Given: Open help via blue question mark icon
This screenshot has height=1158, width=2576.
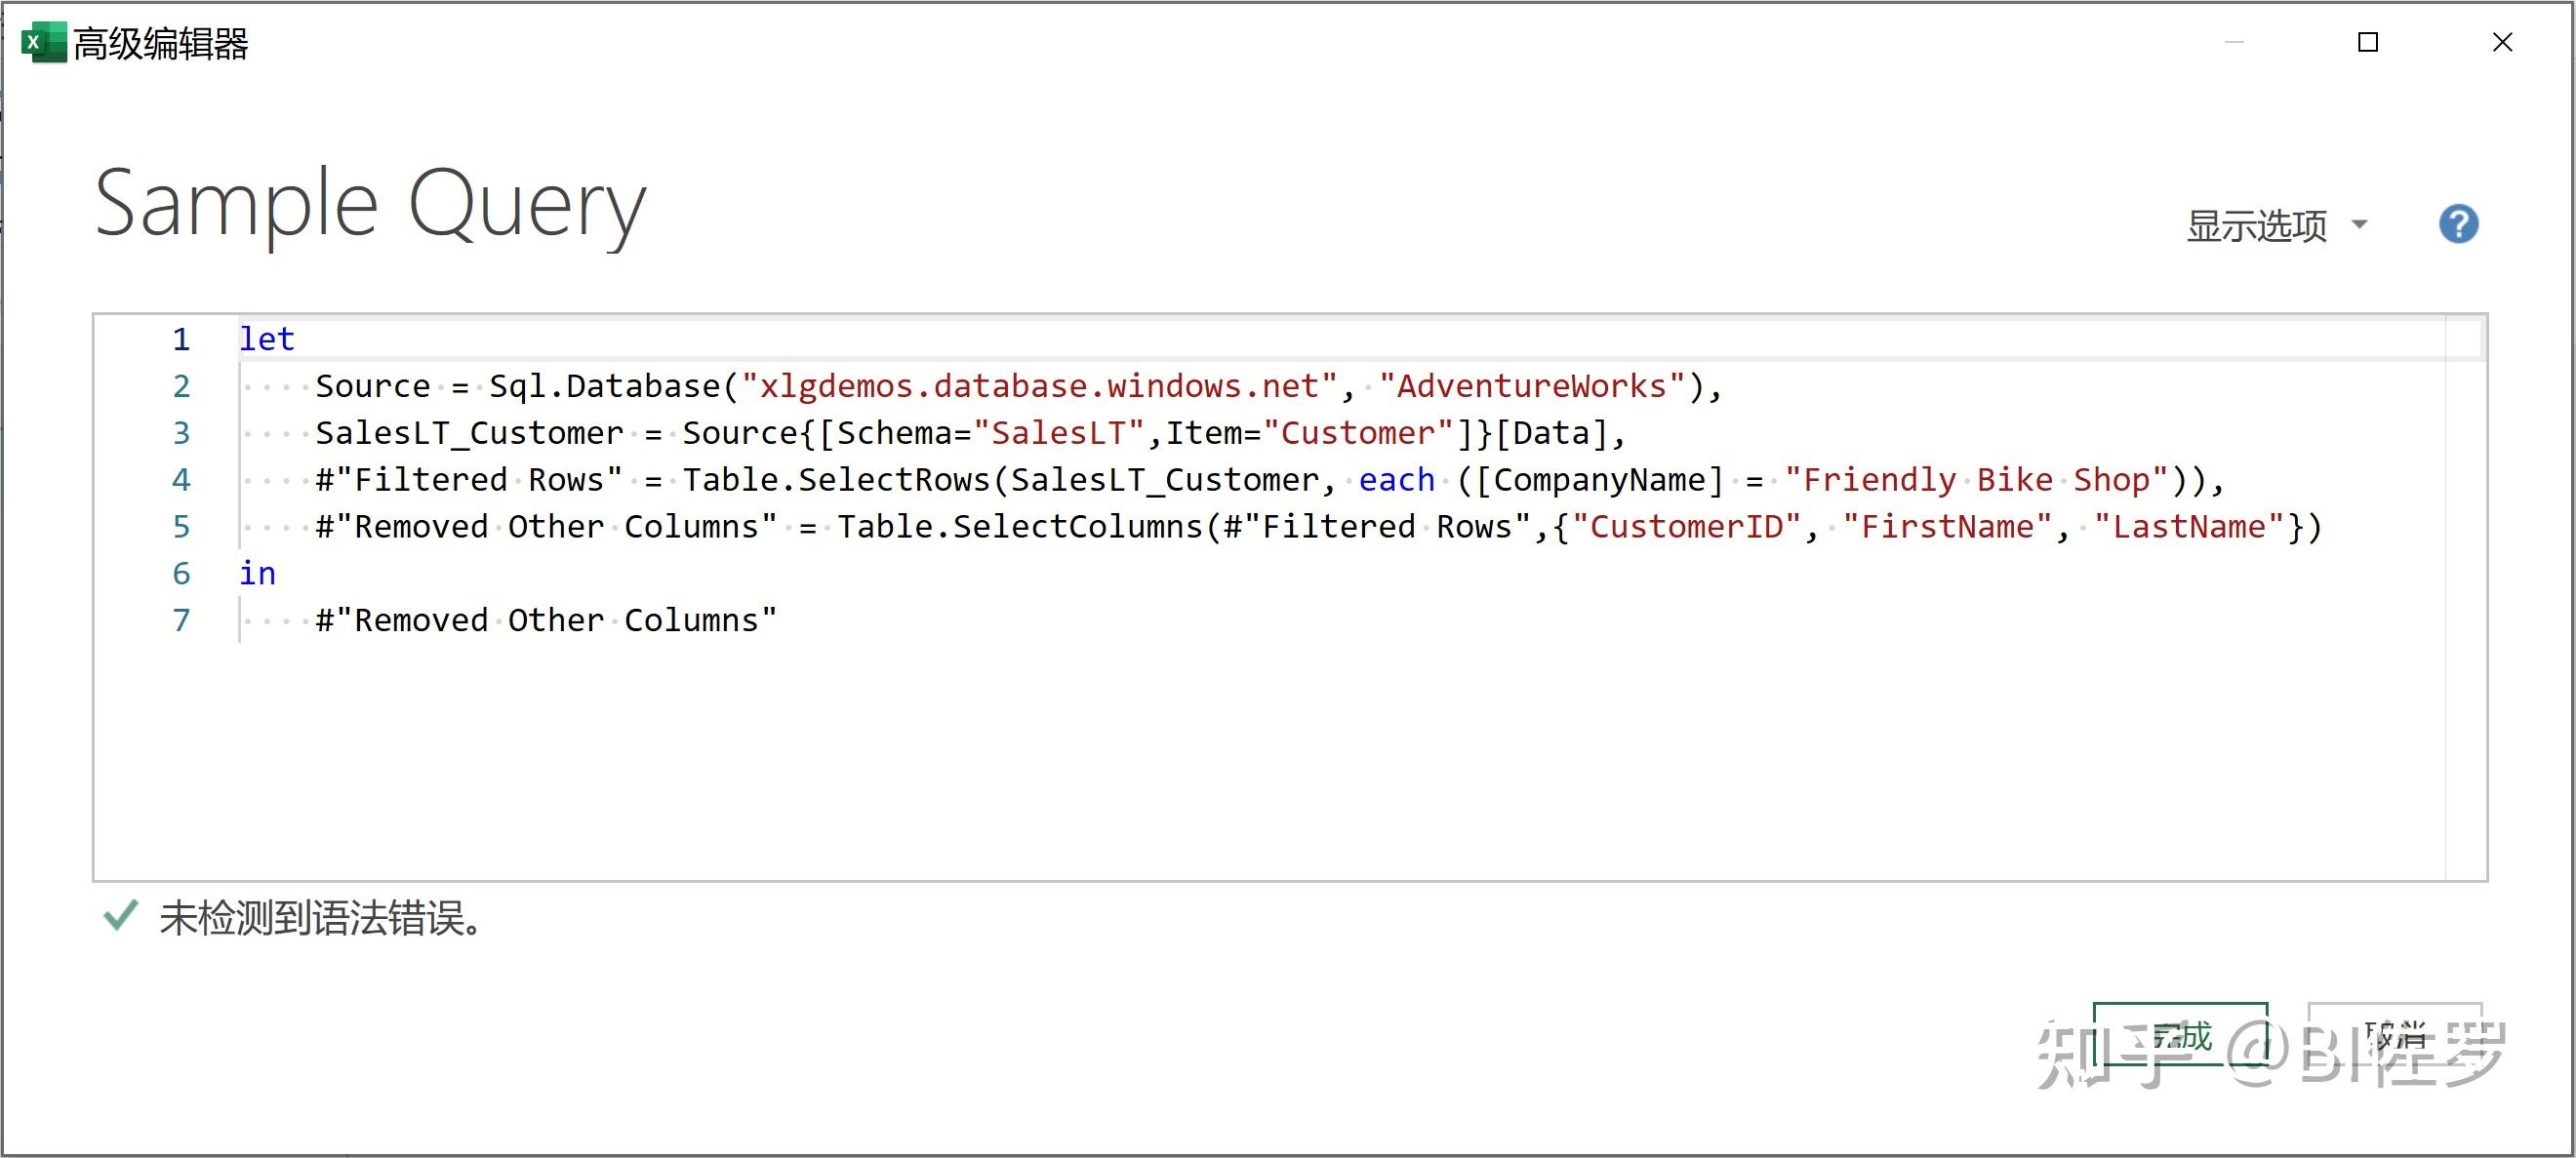Looking at the screenshot, I should [x=2457, y=224].
